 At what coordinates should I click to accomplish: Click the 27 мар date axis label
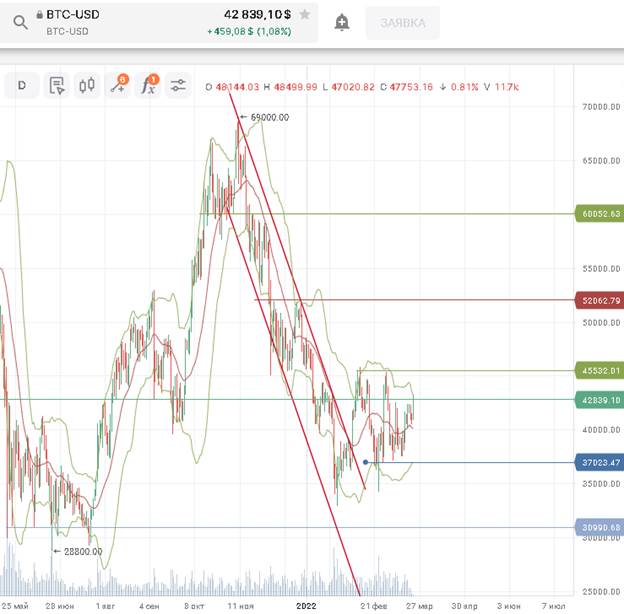coord(419,606)
